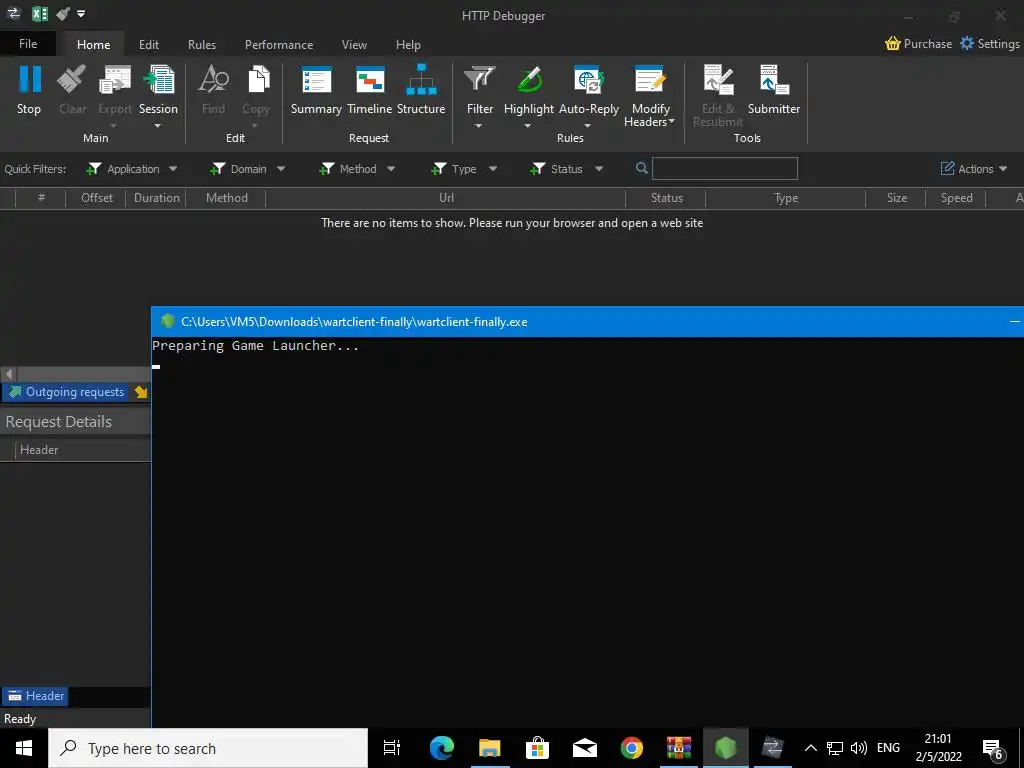Screen dimensions: 1024x768
Task: Sort by the Offset column header
Action: click(x=96, y=198)
